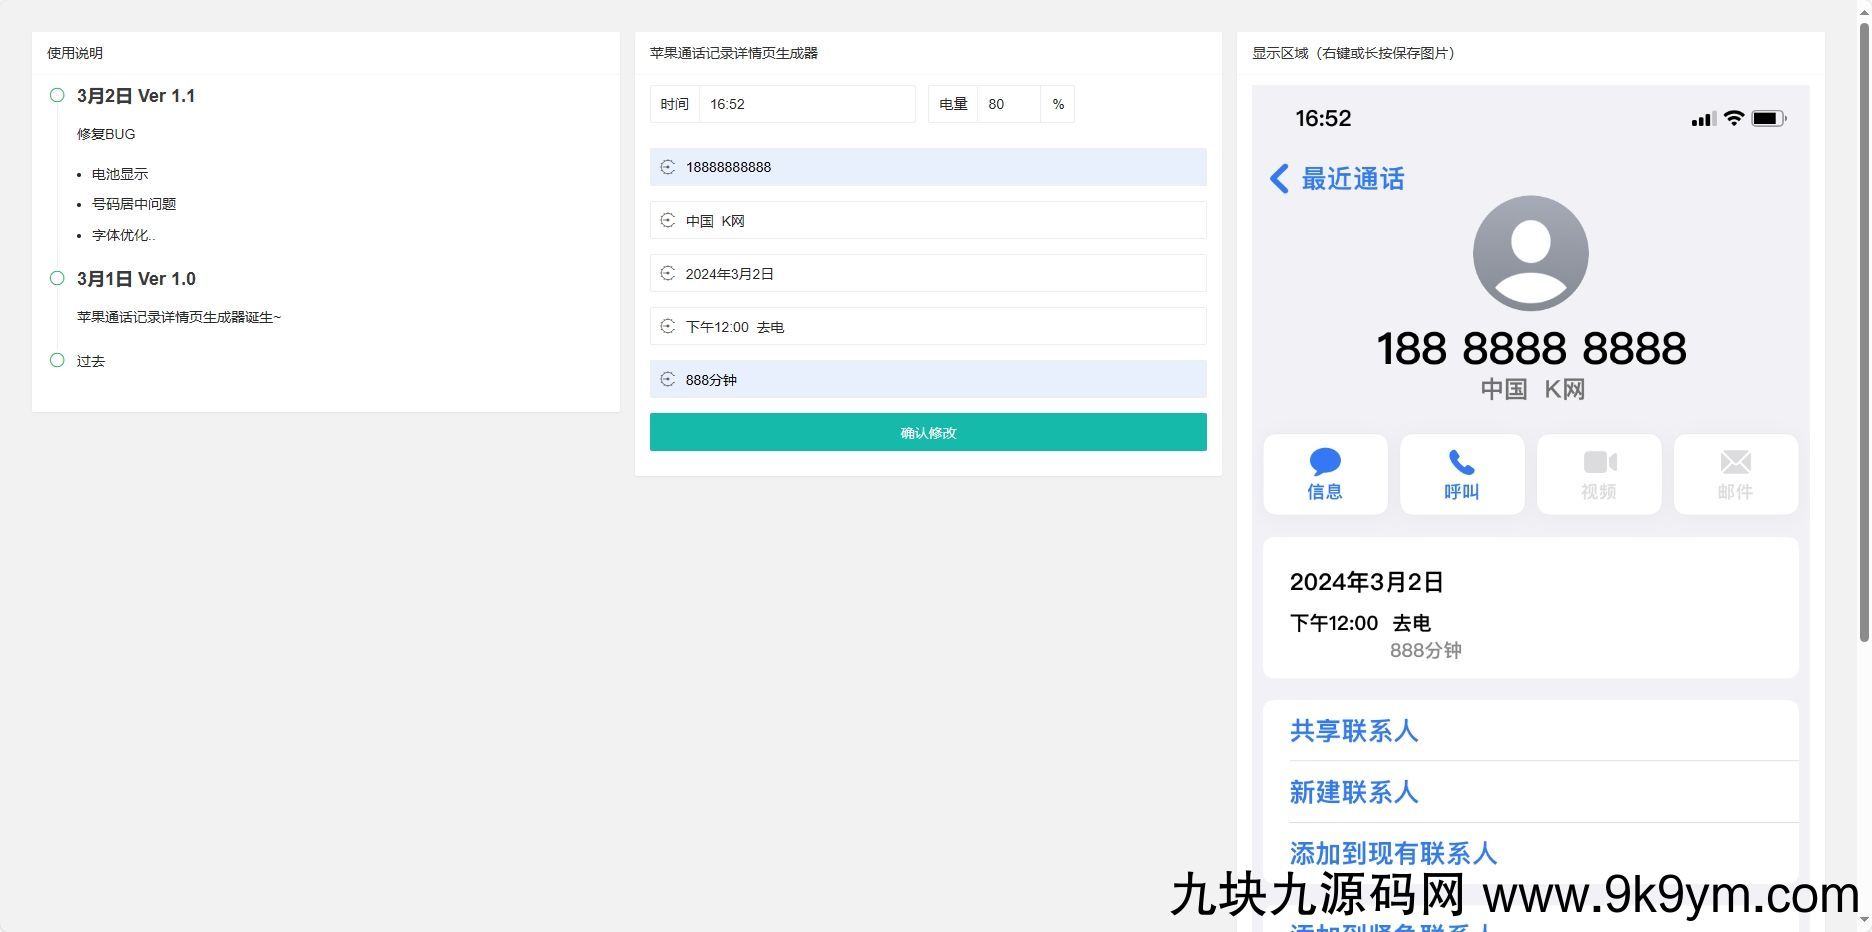Click the edit icon beside 2024年3月2日
Image resolution: width=1872 pixels, height=932 pixels.
pyautogui.click(x=668, y=273)
